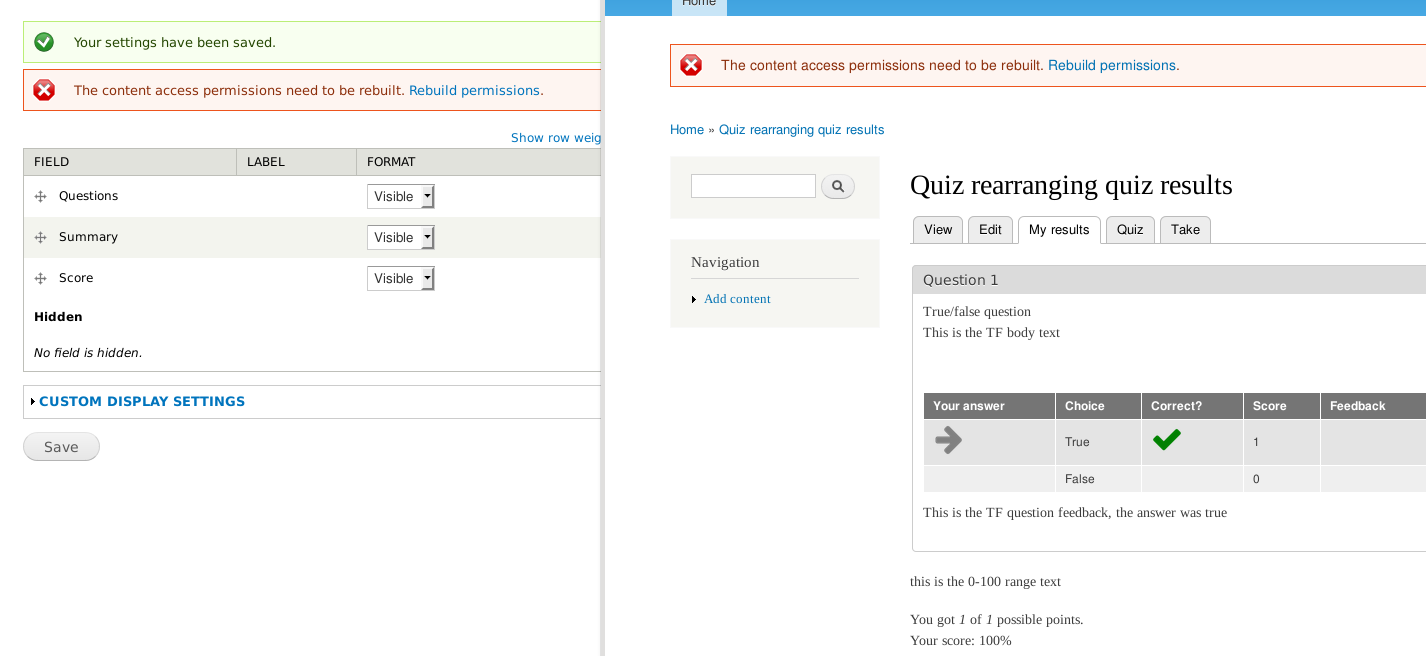Click the drag handle beside Summary field
This screenshot has width=1426, height=656.
(x=40, y=237)
